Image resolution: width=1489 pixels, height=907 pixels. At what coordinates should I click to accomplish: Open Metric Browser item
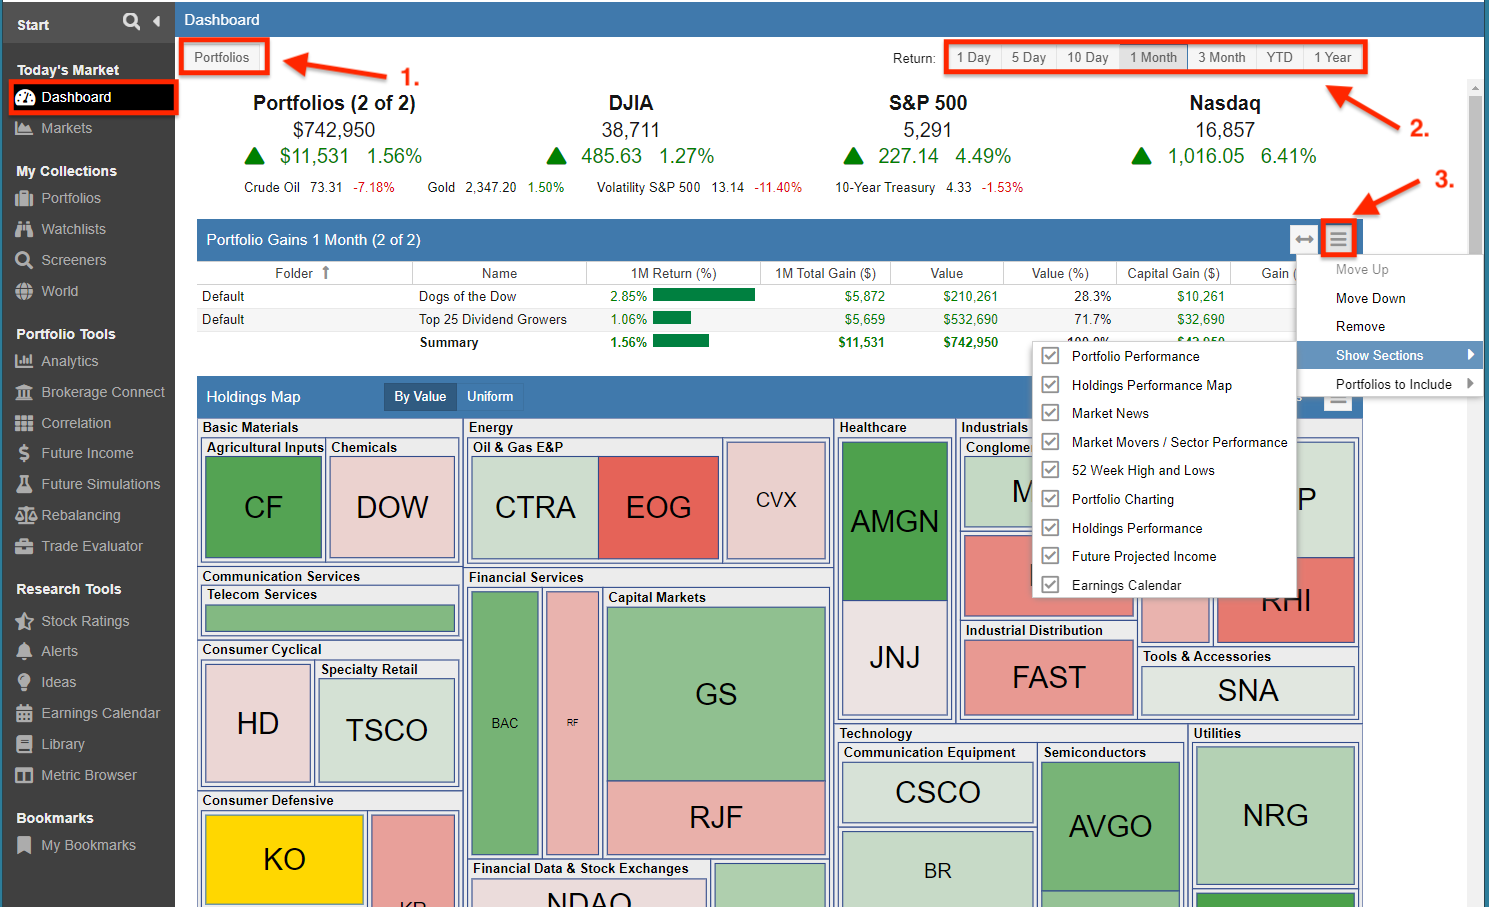(x=88, y=775)
